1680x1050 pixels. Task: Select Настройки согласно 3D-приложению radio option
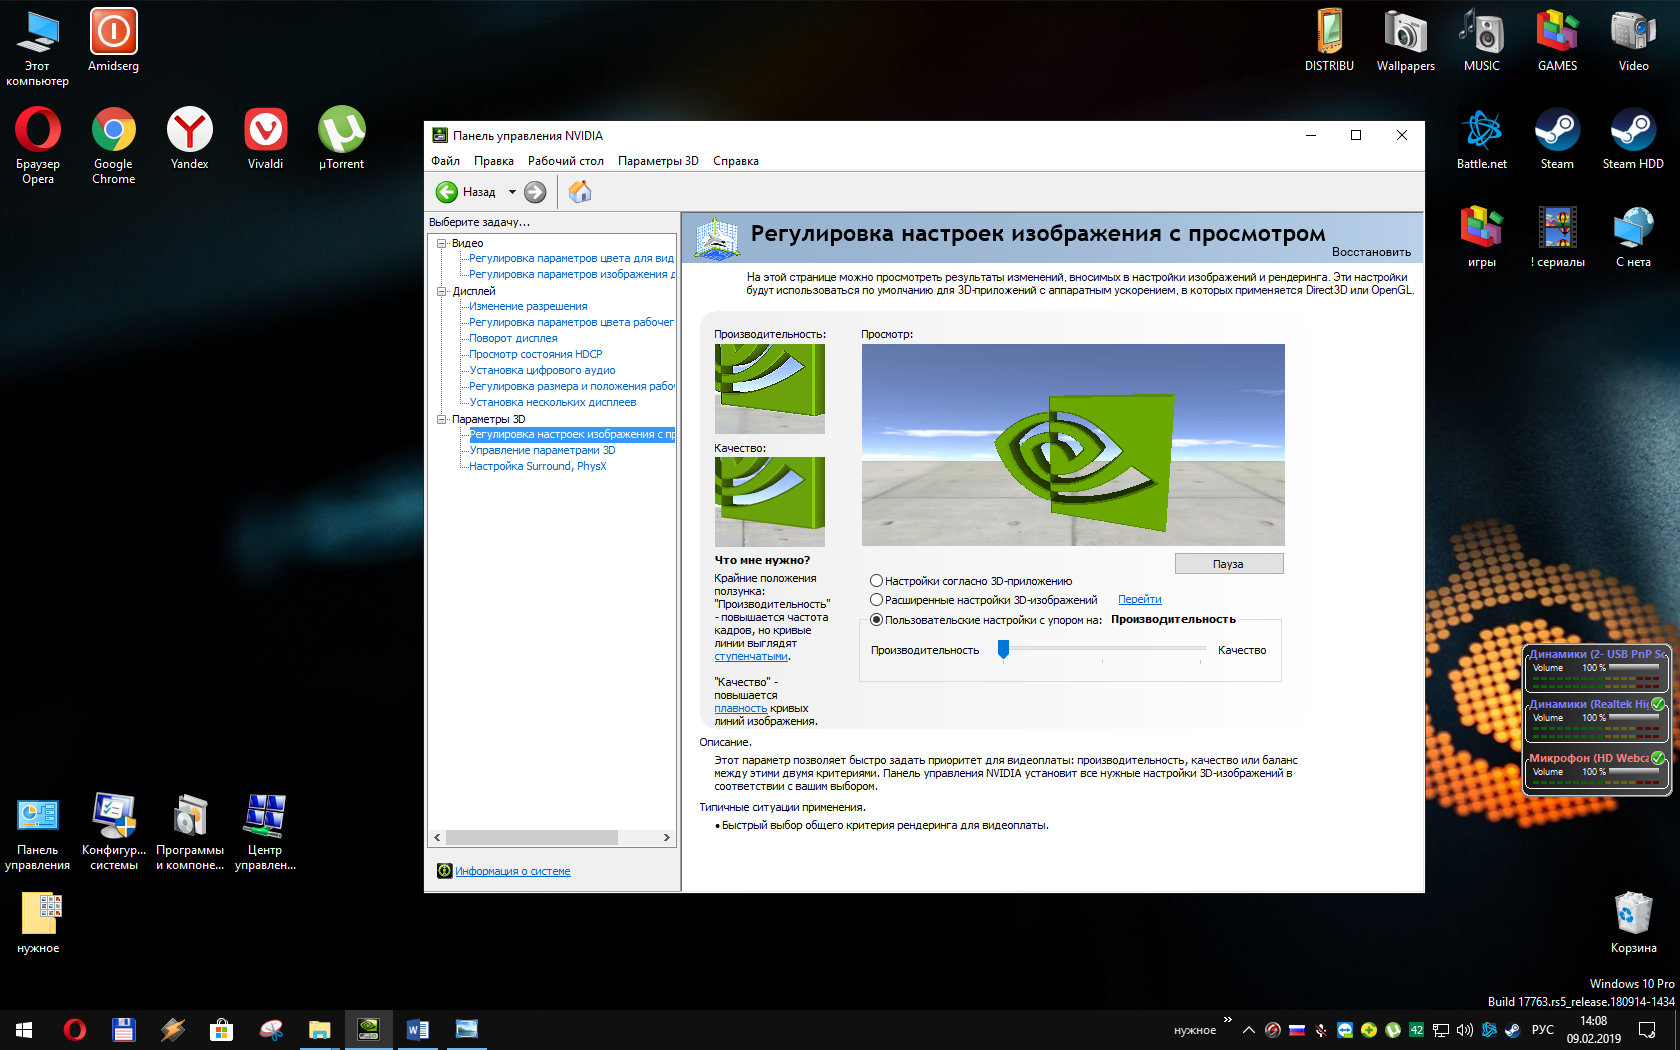tap(877, 581)
